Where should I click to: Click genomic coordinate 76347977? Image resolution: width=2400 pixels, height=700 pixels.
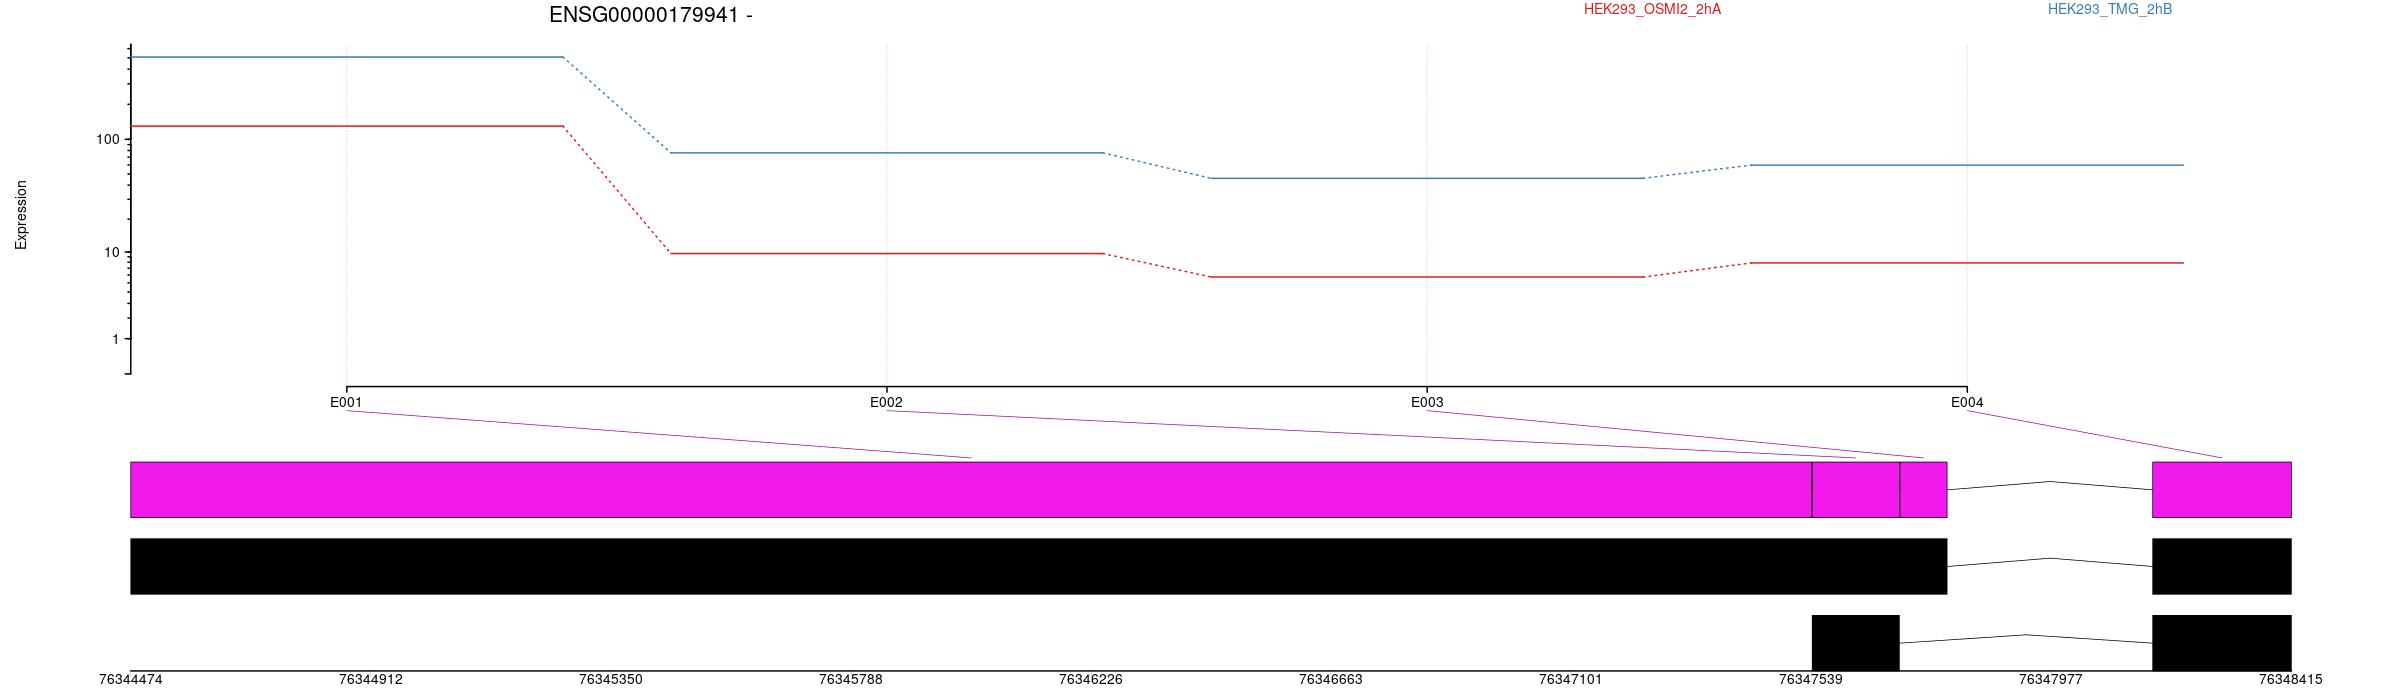(x=2051, y=680)
